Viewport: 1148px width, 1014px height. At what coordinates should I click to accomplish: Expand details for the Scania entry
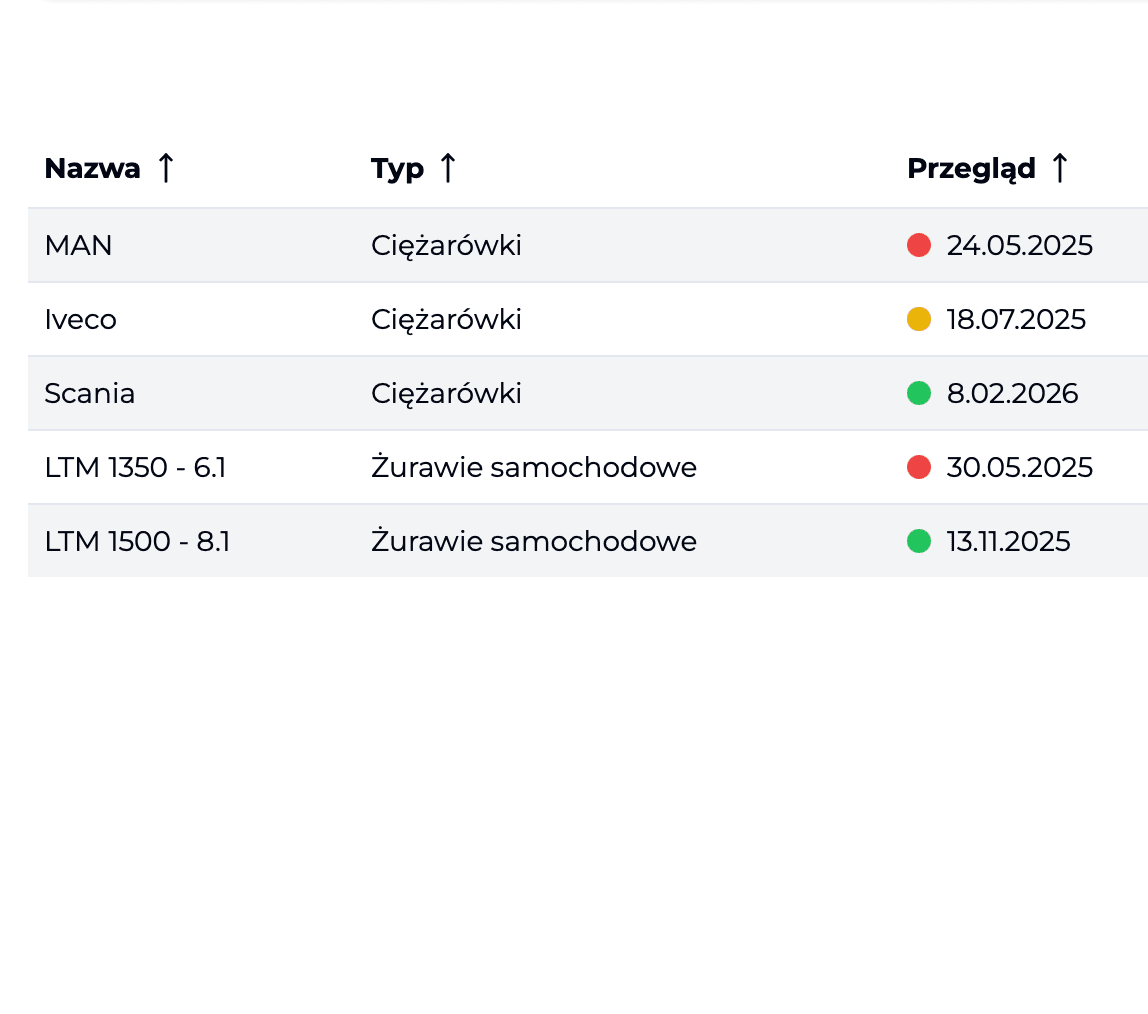tap(89, 392)
